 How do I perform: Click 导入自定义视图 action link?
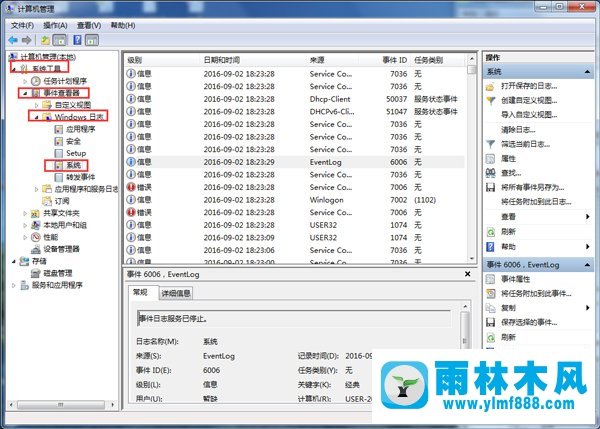pos(529,115)
